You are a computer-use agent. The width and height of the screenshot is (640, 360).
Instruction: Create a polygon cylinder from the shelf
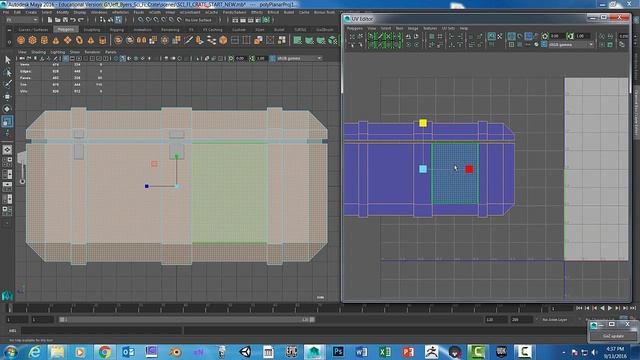(x=44, y=40)
